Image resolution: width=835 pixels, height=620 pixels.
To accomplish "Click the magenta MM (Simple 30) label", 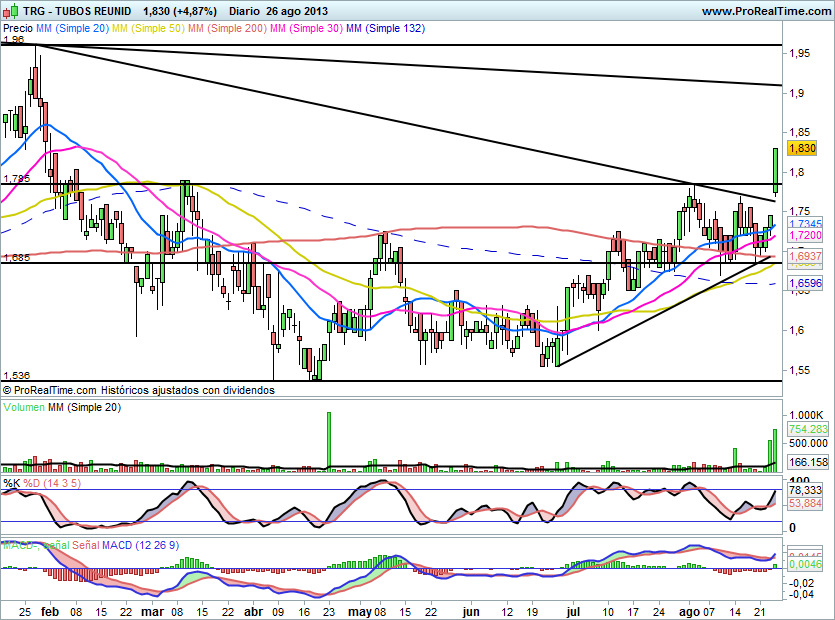I will pyautogui.click(x=306, y=29).
